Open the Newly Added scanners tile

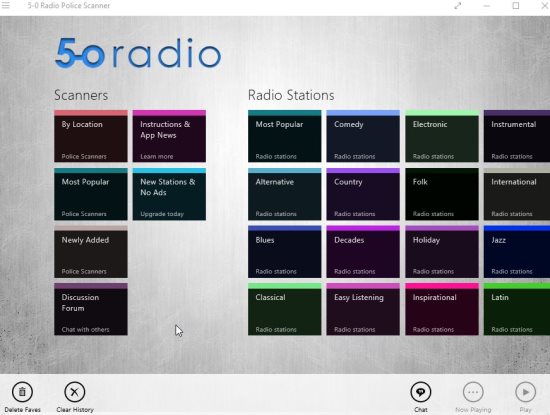(x=91, y=252)
